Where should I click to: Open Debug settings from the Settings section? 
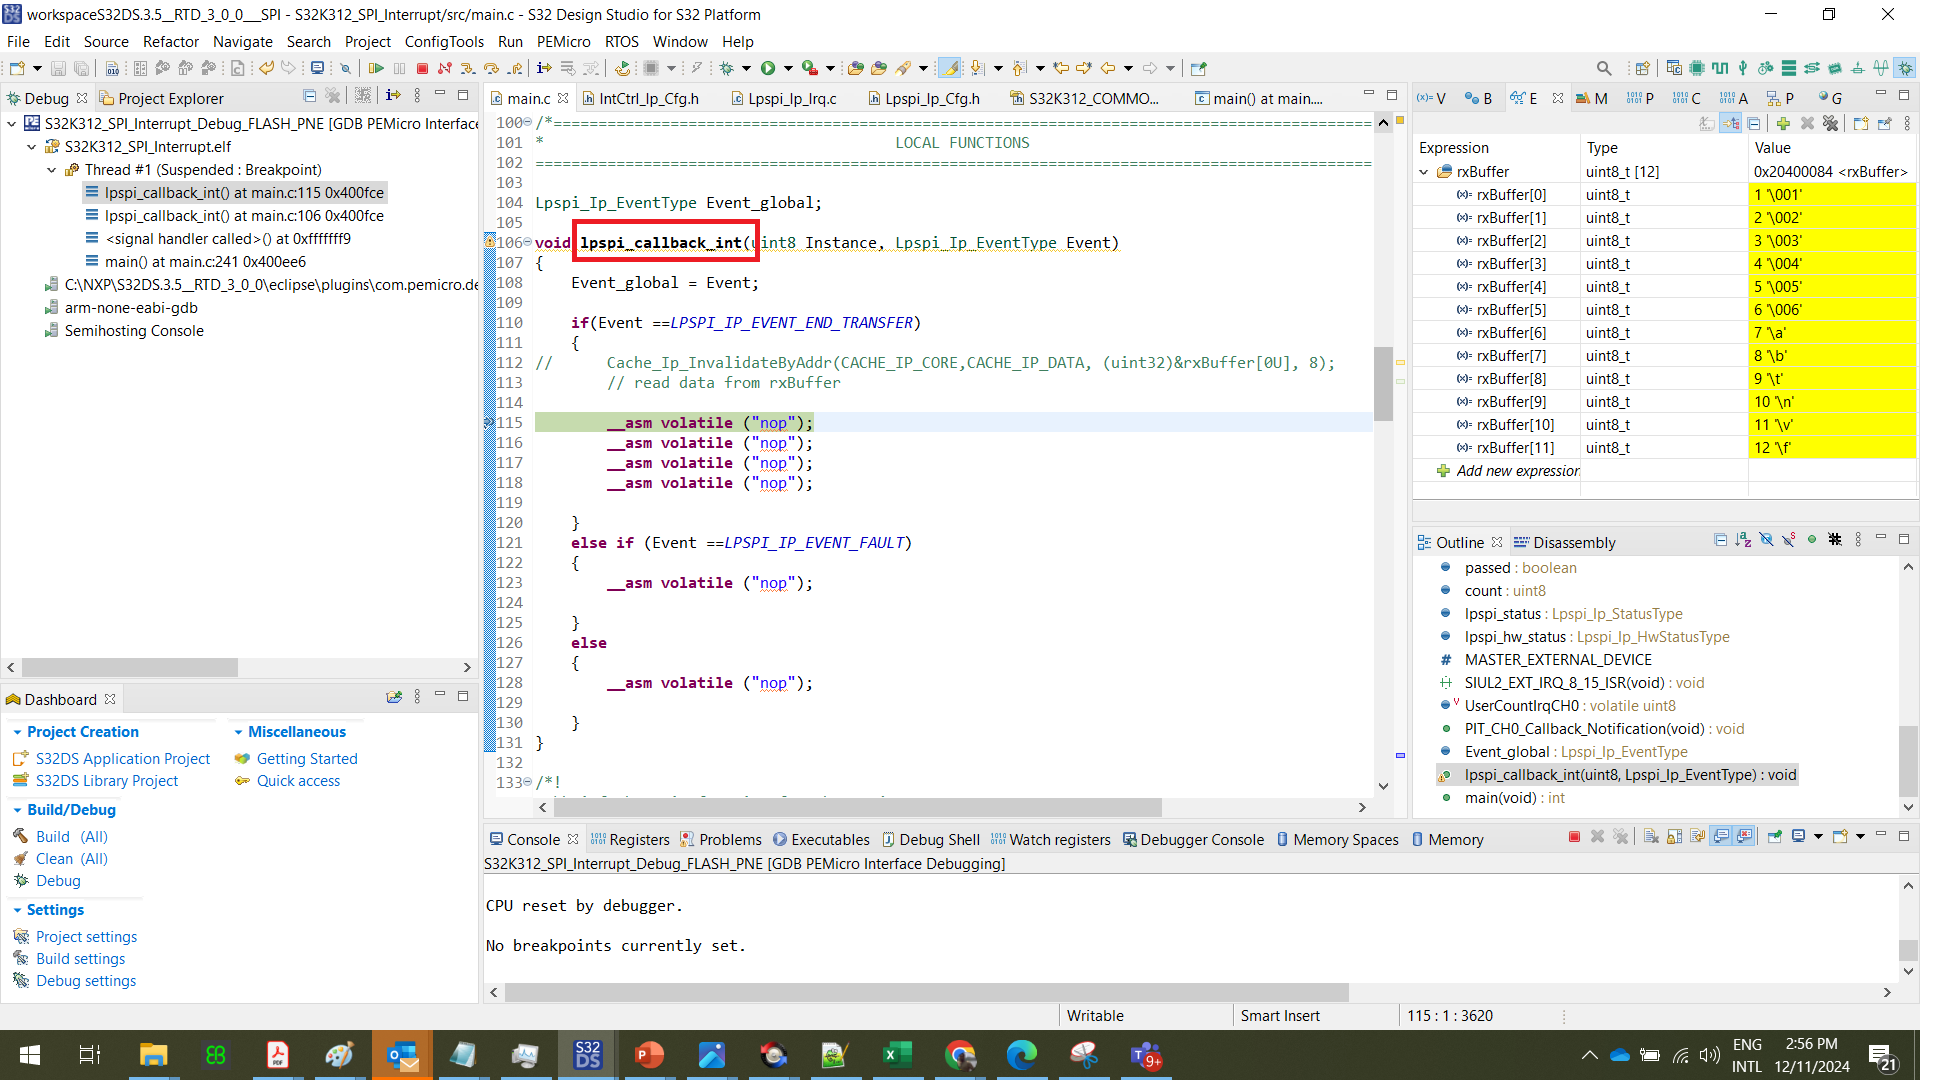point(85,981)
